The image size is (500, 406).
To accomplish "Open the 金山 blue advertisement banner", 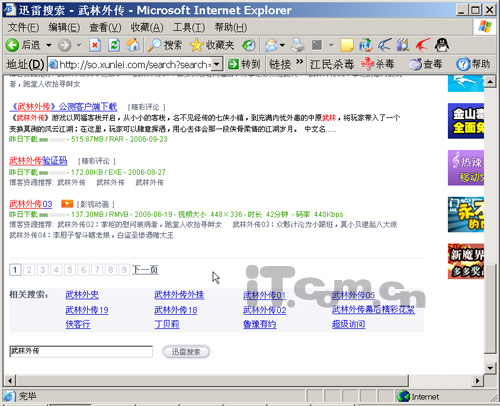I will [466, 121].
